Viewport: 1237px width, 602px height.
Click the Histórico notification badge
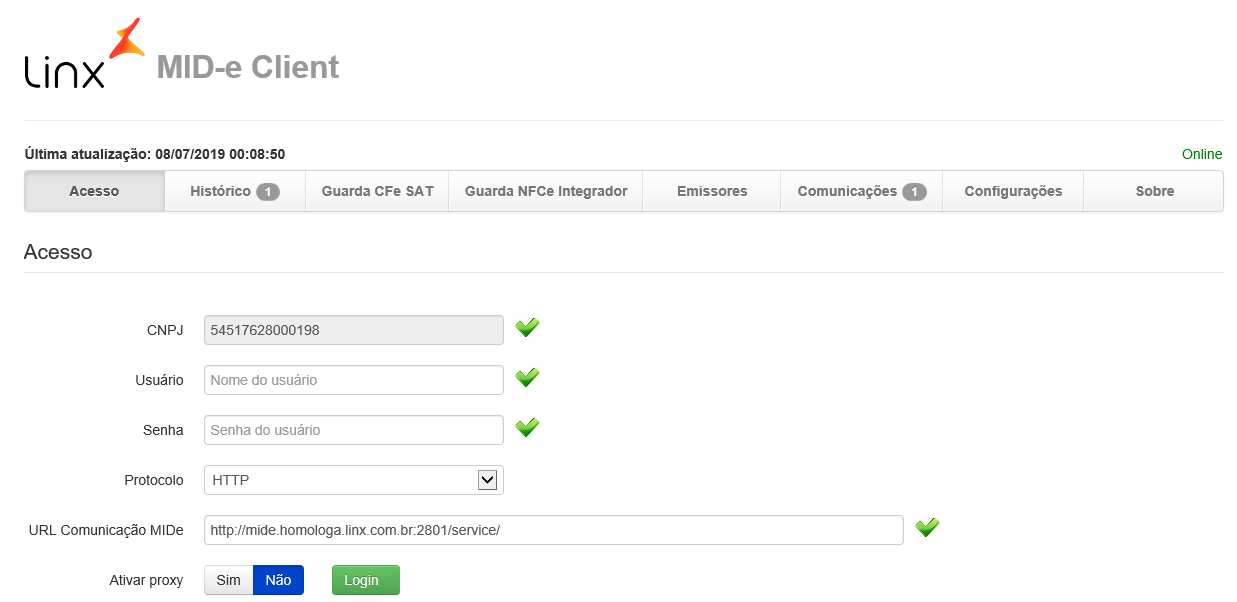tap(267, 192)
